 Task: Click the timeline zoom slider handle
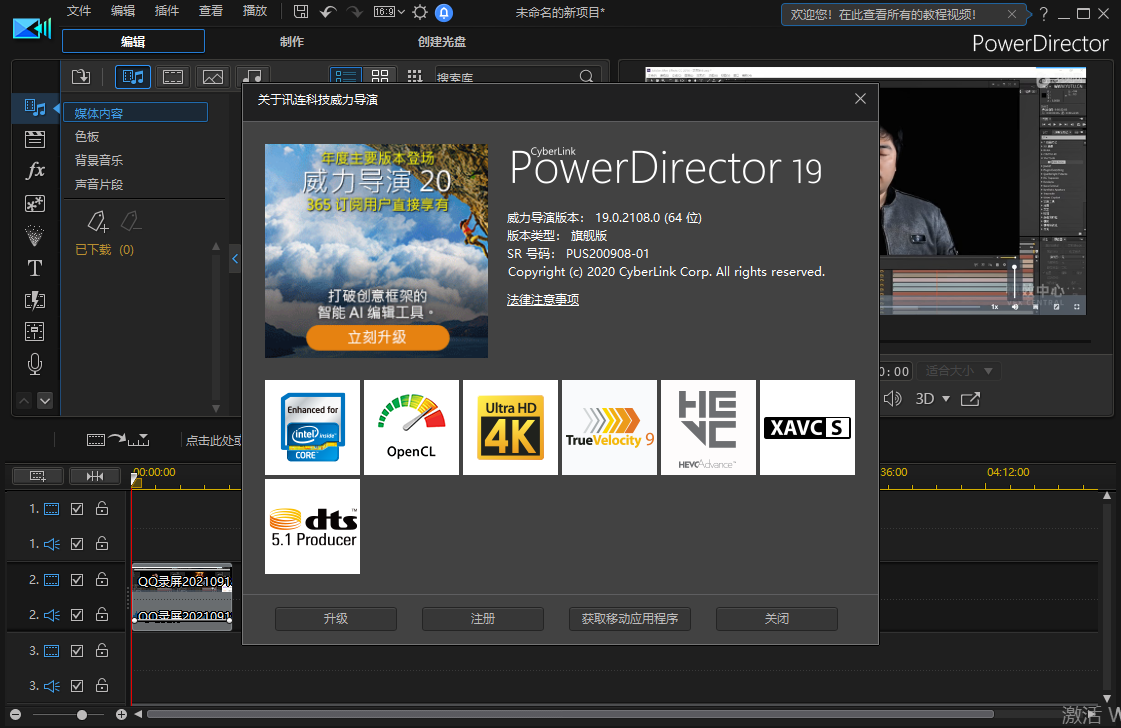tap(82, 714)
